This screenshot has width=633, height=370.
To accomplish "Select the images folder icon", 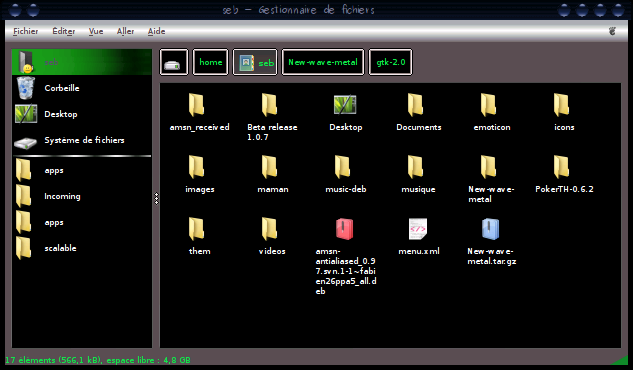I will [x=197, y=167].
